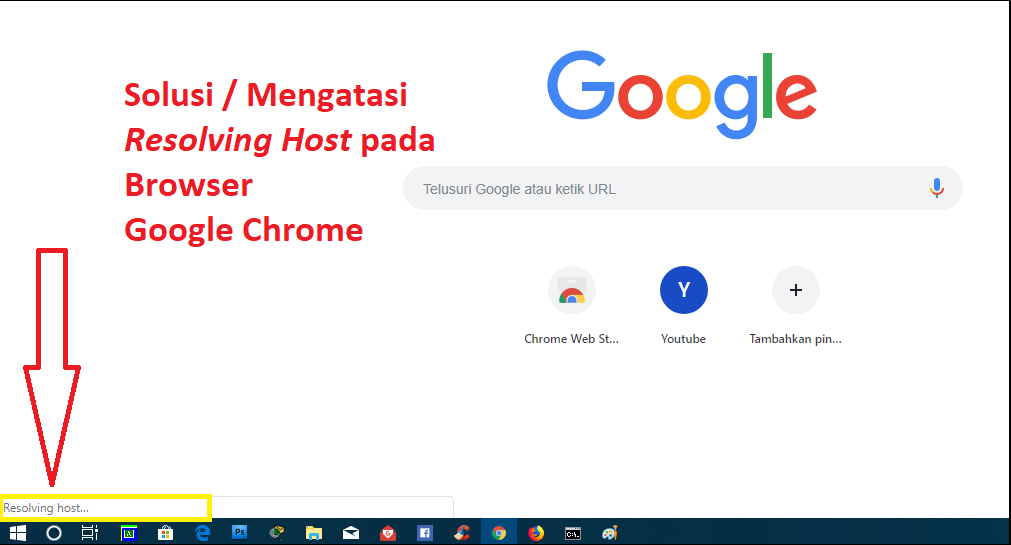Click the Google search box
The width and height of the screenshot is (1011, 545).
683,188
